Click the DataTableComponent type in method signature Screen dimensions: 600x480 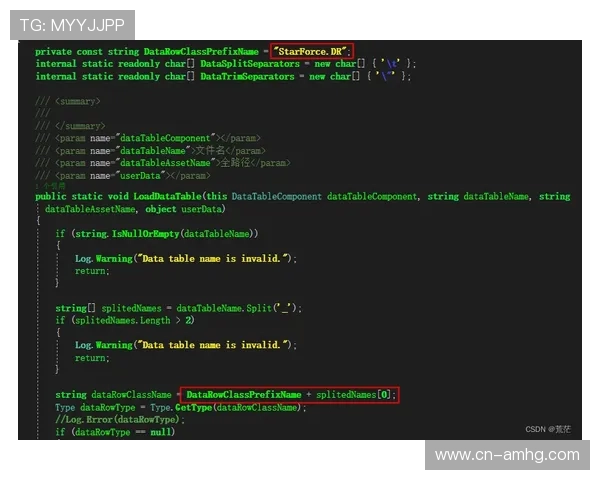[277, 196]
